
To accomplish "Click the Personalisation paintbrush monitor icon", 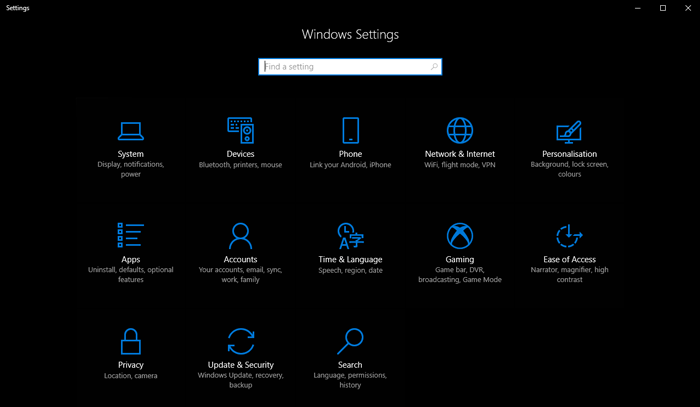I will (569, 132).
